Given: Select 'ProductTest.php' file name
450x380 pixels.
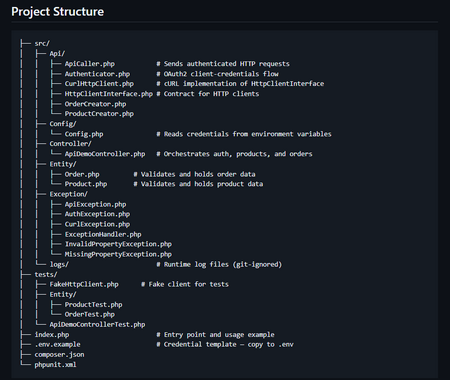Looking at the screenshot, I should (x=94, y=304).
